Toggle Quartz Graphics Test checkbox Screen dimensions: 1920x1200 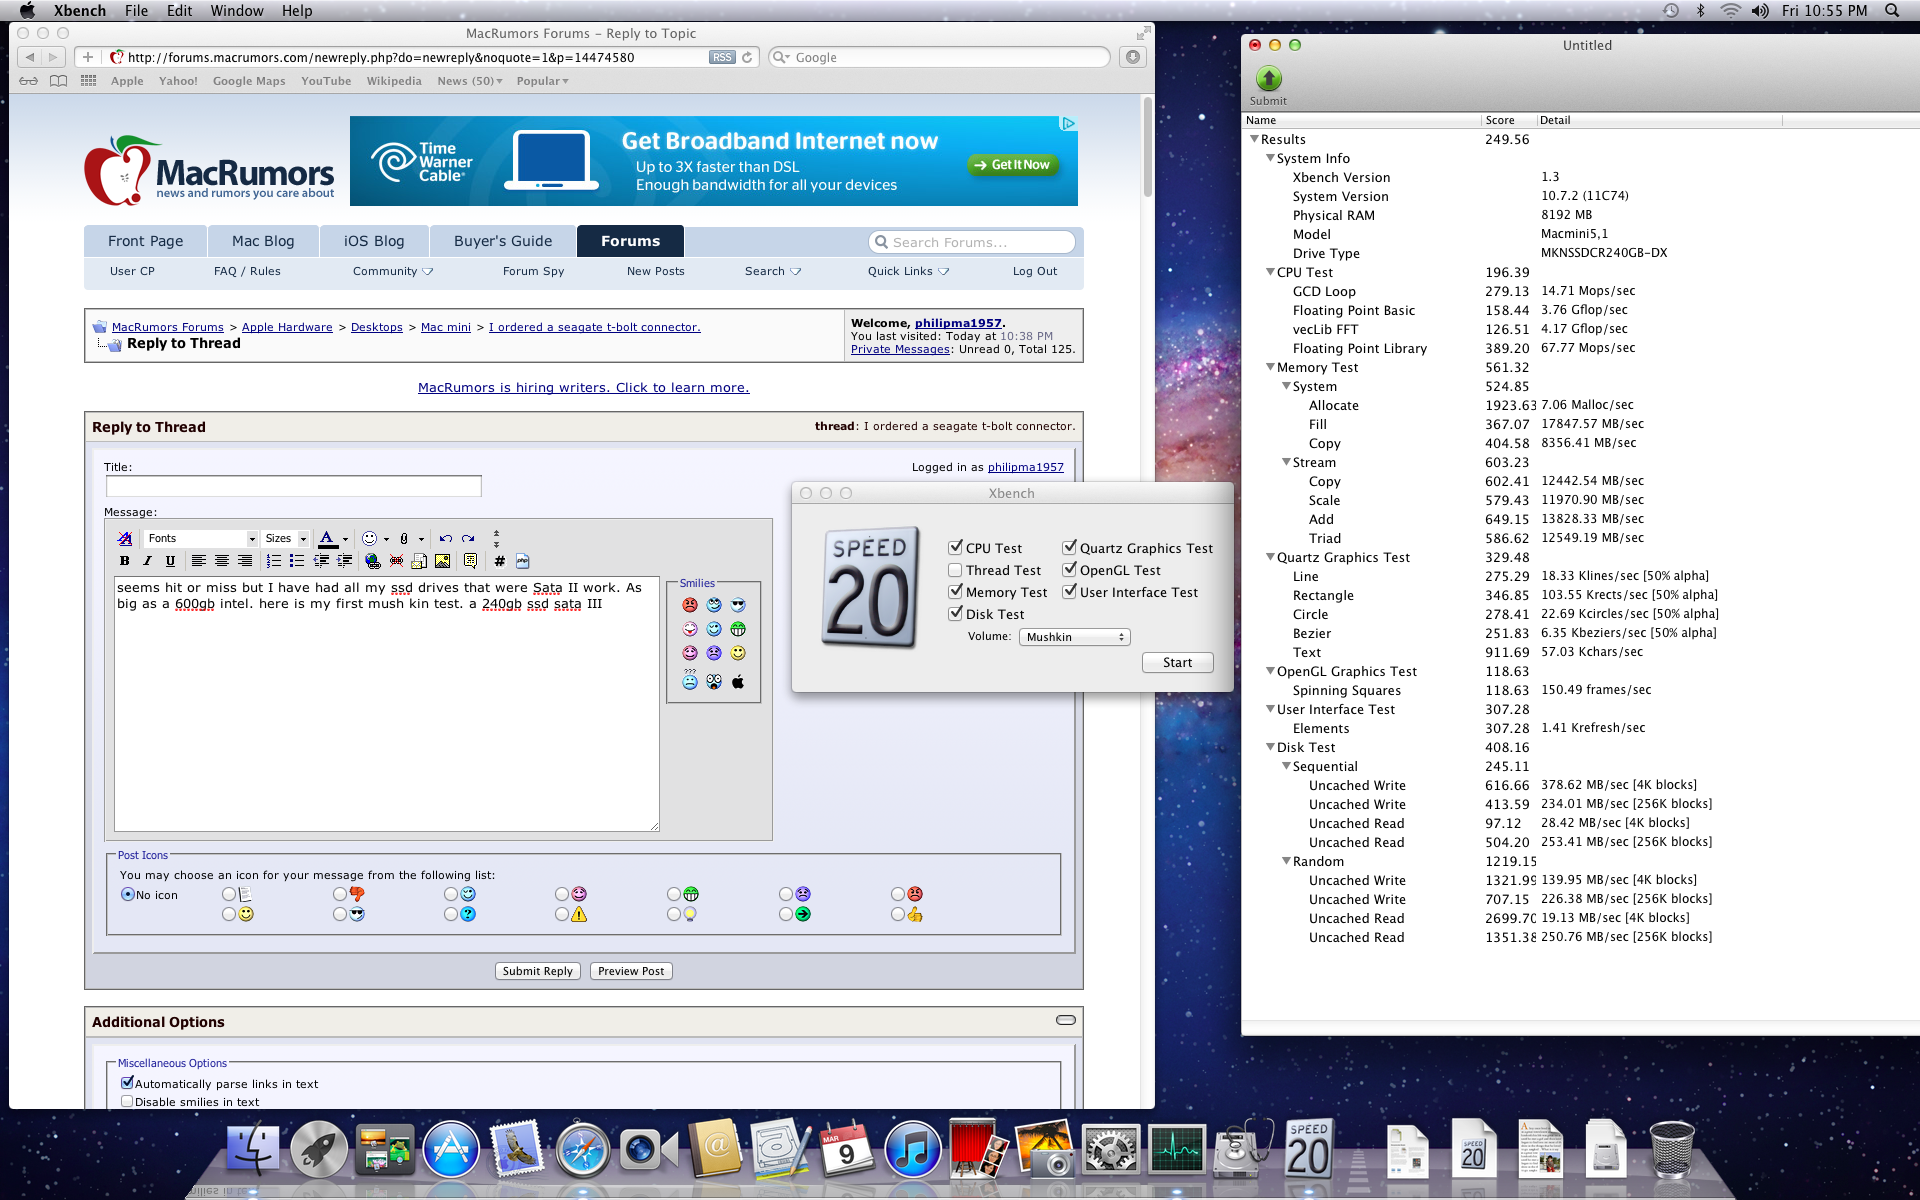point(1069,547)
